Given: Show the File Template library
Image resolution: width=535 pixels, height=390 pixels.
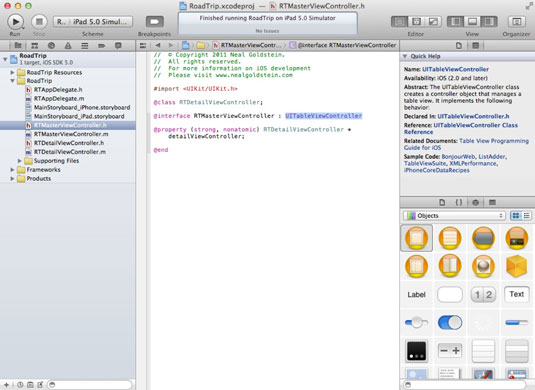Looking at the screenshot, I should click(442, 202).
